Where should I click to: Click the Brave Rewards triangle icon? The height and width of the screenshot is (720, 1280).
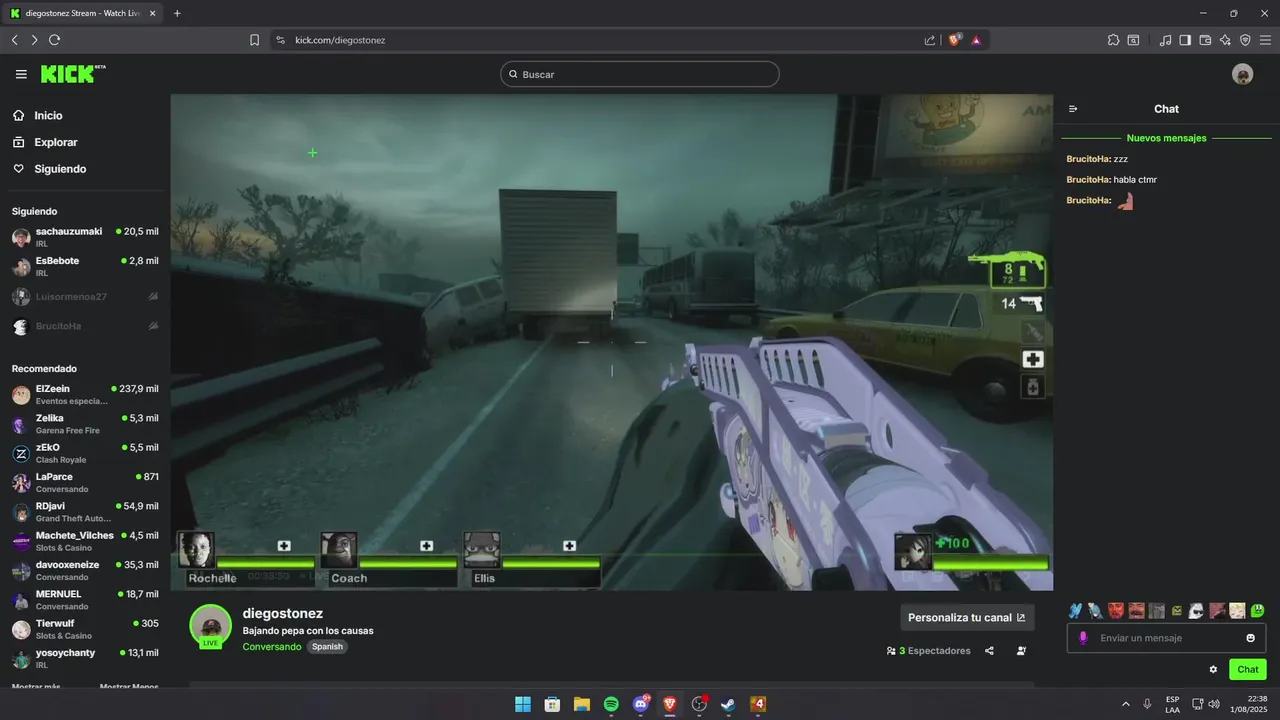point(976,40)
